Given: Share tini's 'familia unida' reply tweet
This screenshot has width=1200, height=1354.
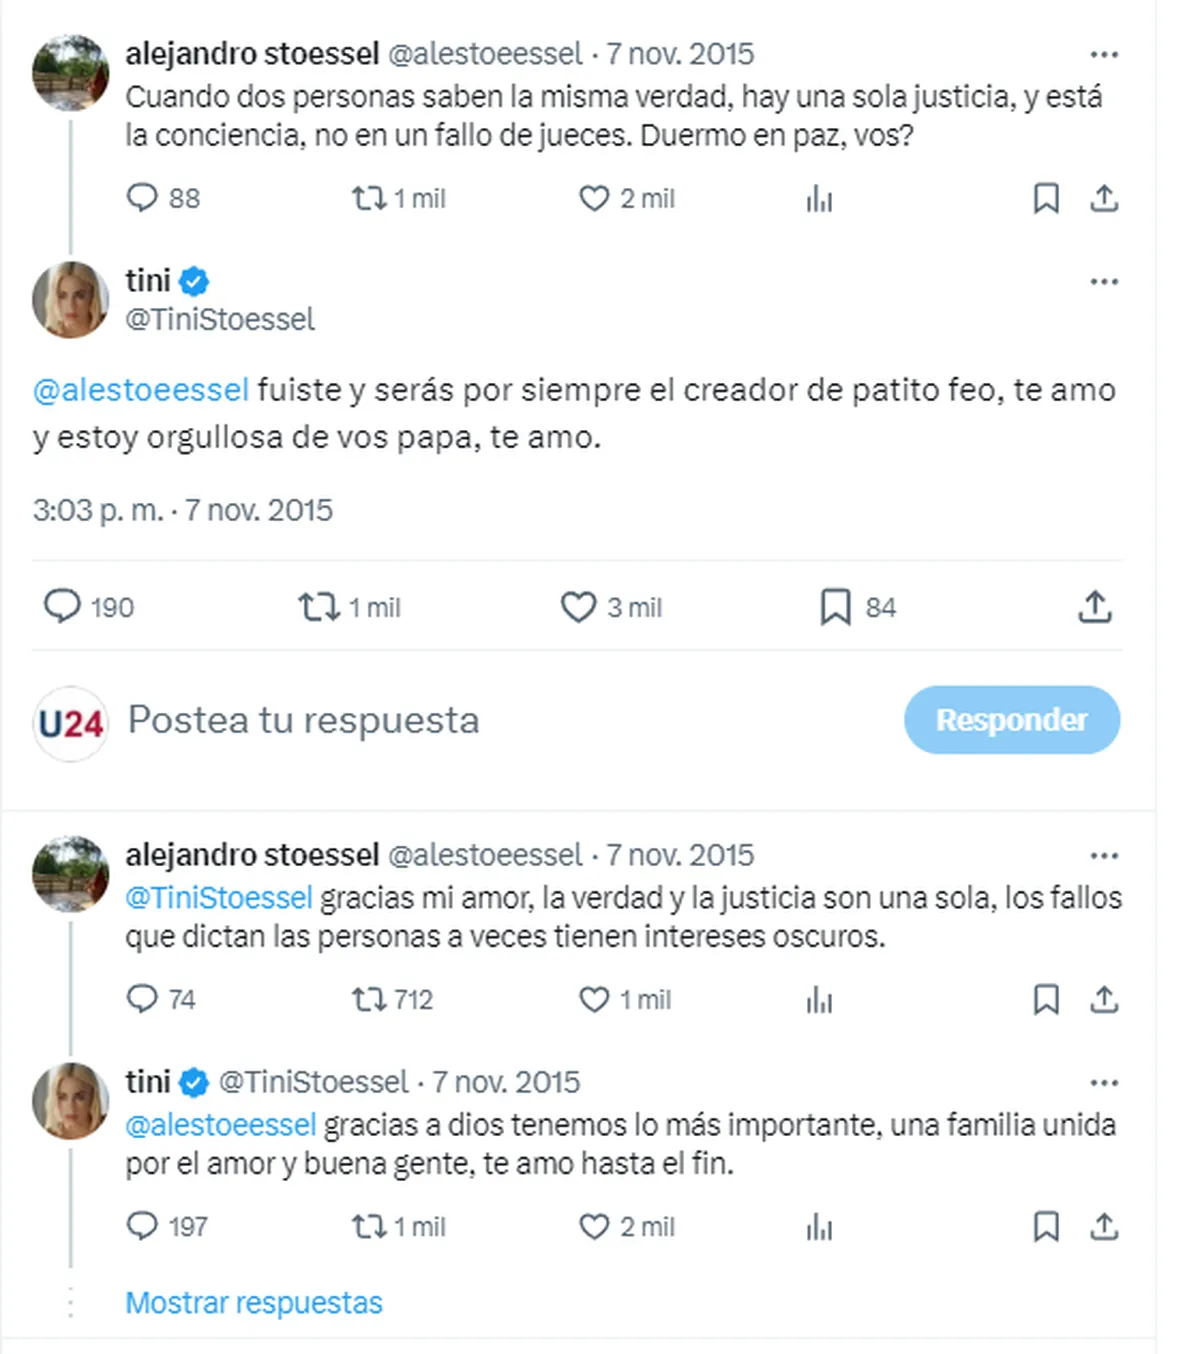Looking at the screenshot, I should tap(1104, 1226).
